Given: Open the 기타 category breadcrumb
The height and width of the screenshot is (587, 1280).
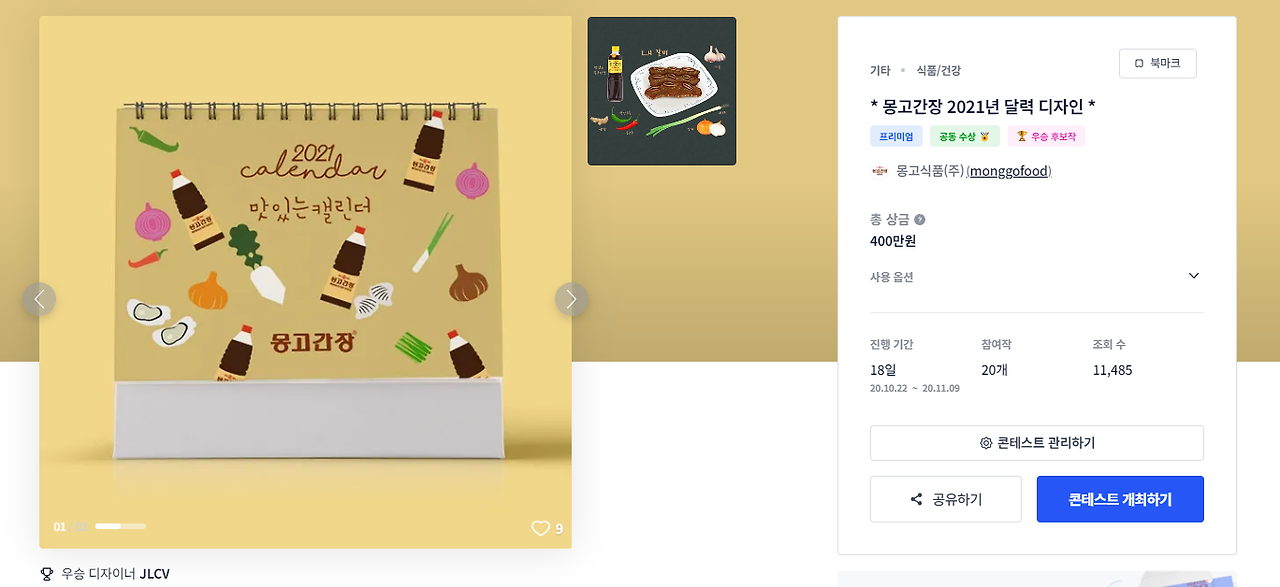Looking at the screenshot, I should point(880,70).
